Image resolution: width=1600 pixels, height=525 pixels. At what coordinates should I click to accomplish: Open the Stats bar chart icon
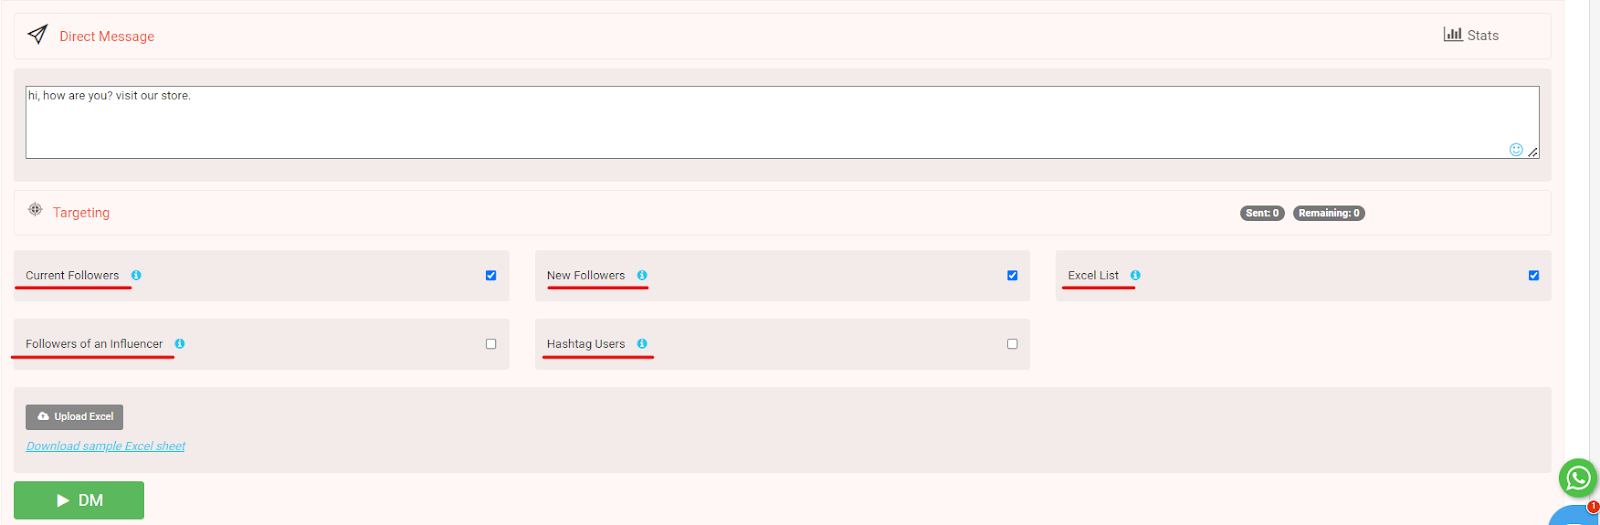click(1453, 34)
